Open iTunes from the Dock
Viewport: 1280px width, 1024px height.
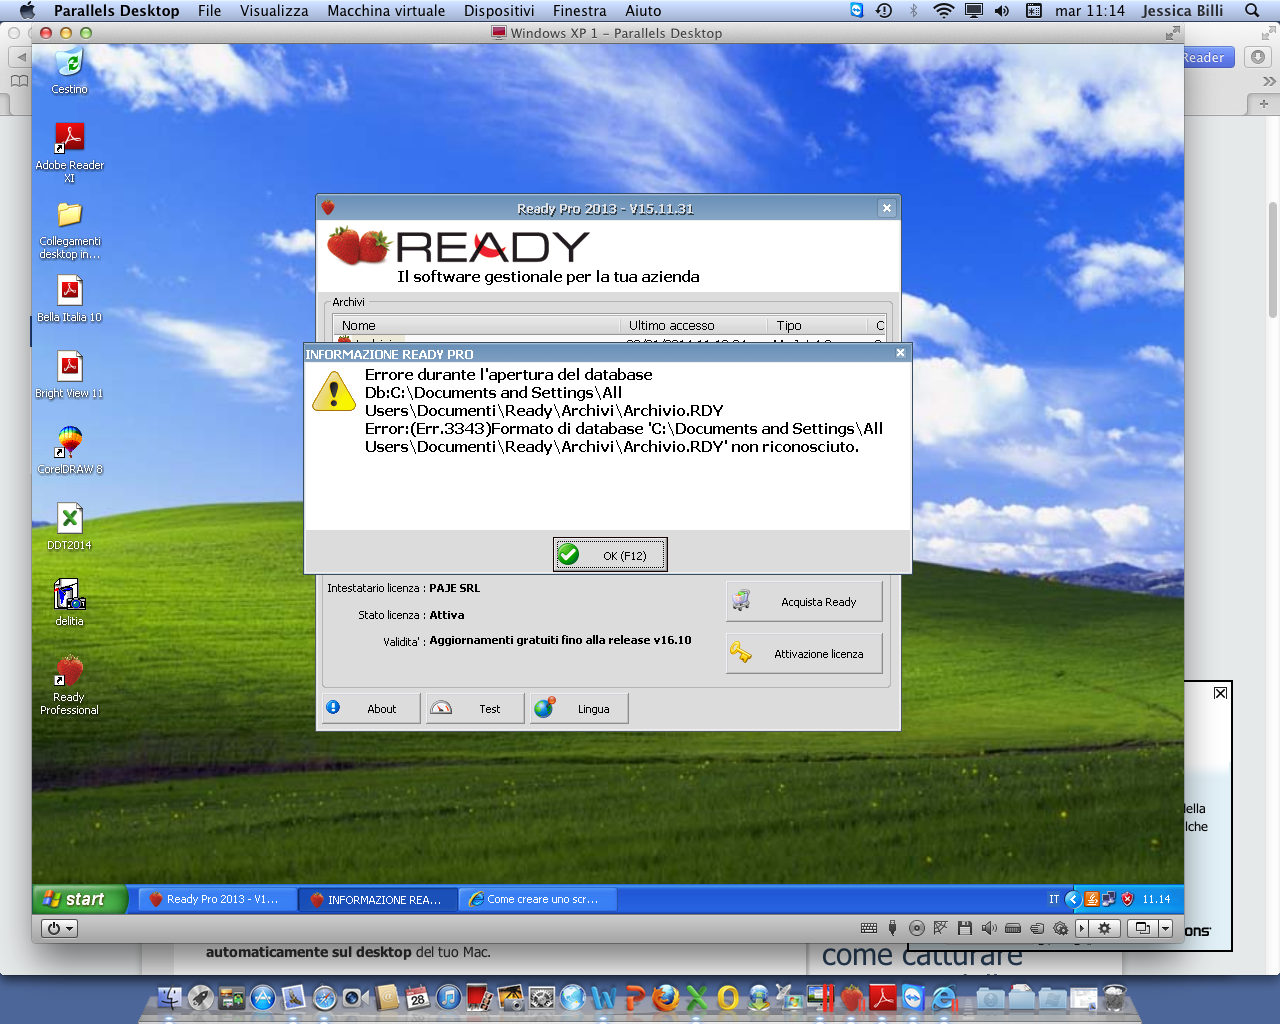(x=449, y=997)
